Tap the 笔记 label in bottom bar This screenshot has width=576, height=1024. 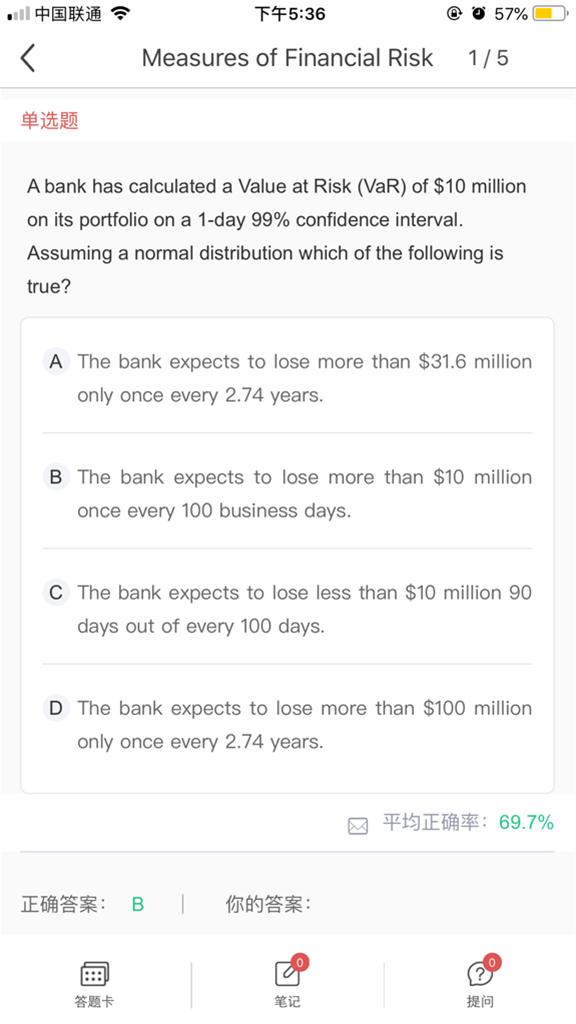pos(287,1002)
